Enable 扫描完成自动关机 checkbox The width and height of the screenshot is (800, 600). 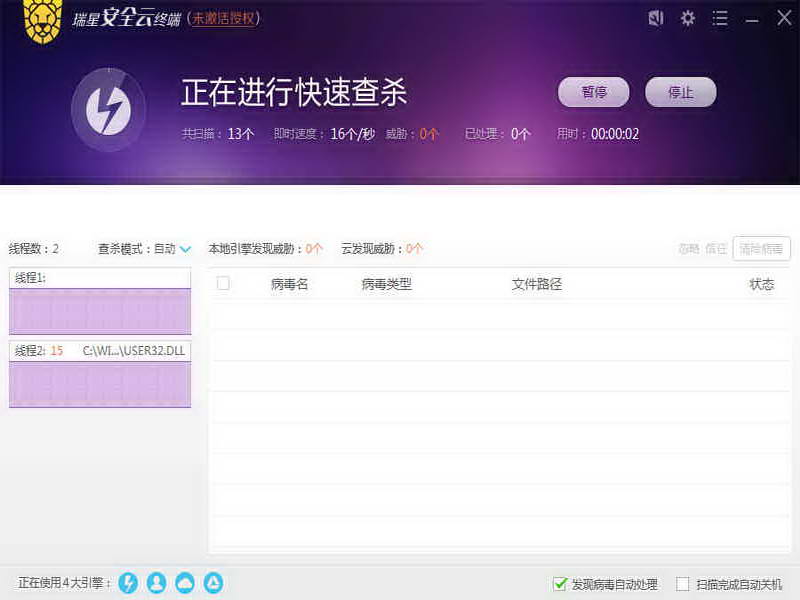pyautogui.click(x=683, y=584)
